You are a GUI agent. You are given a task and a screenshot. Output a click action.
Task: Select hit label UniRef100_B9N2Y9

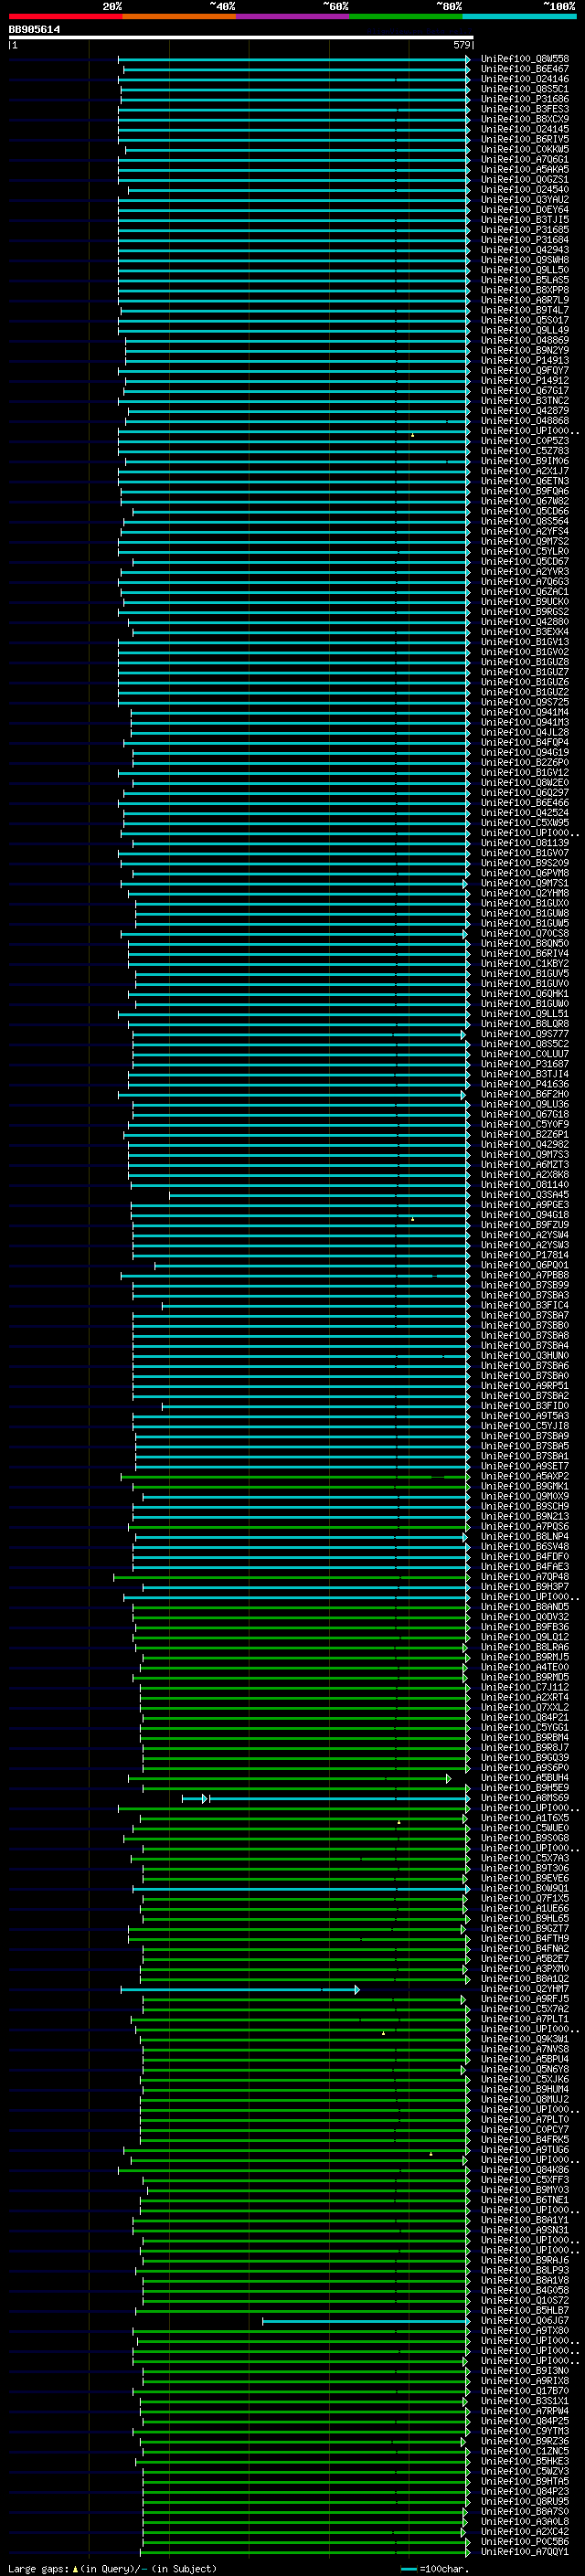524,350
